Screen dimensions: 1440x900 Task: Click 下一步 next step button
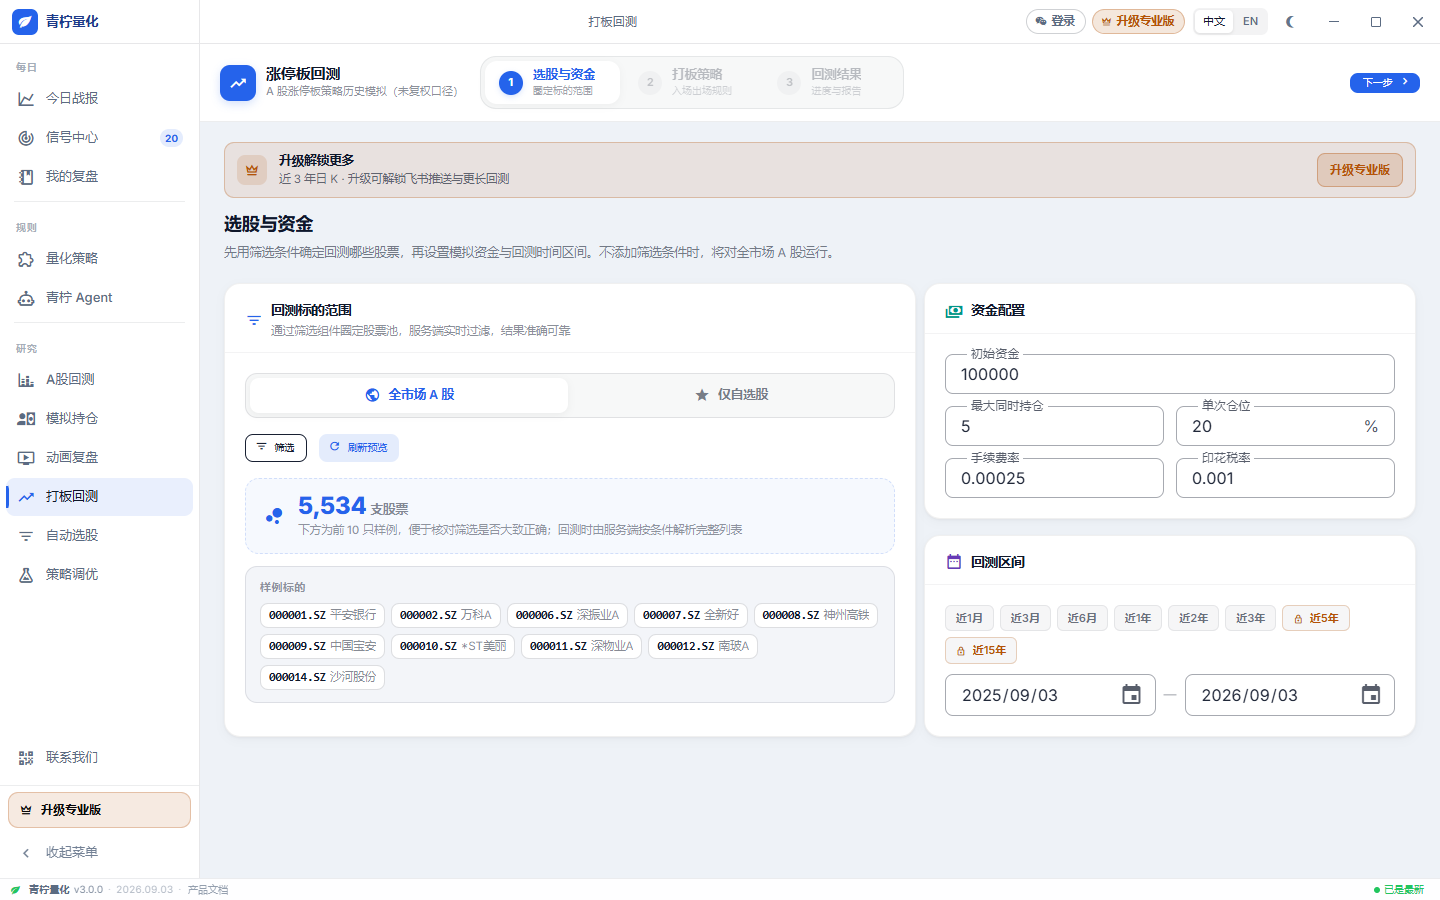(x=1385, y=82)
